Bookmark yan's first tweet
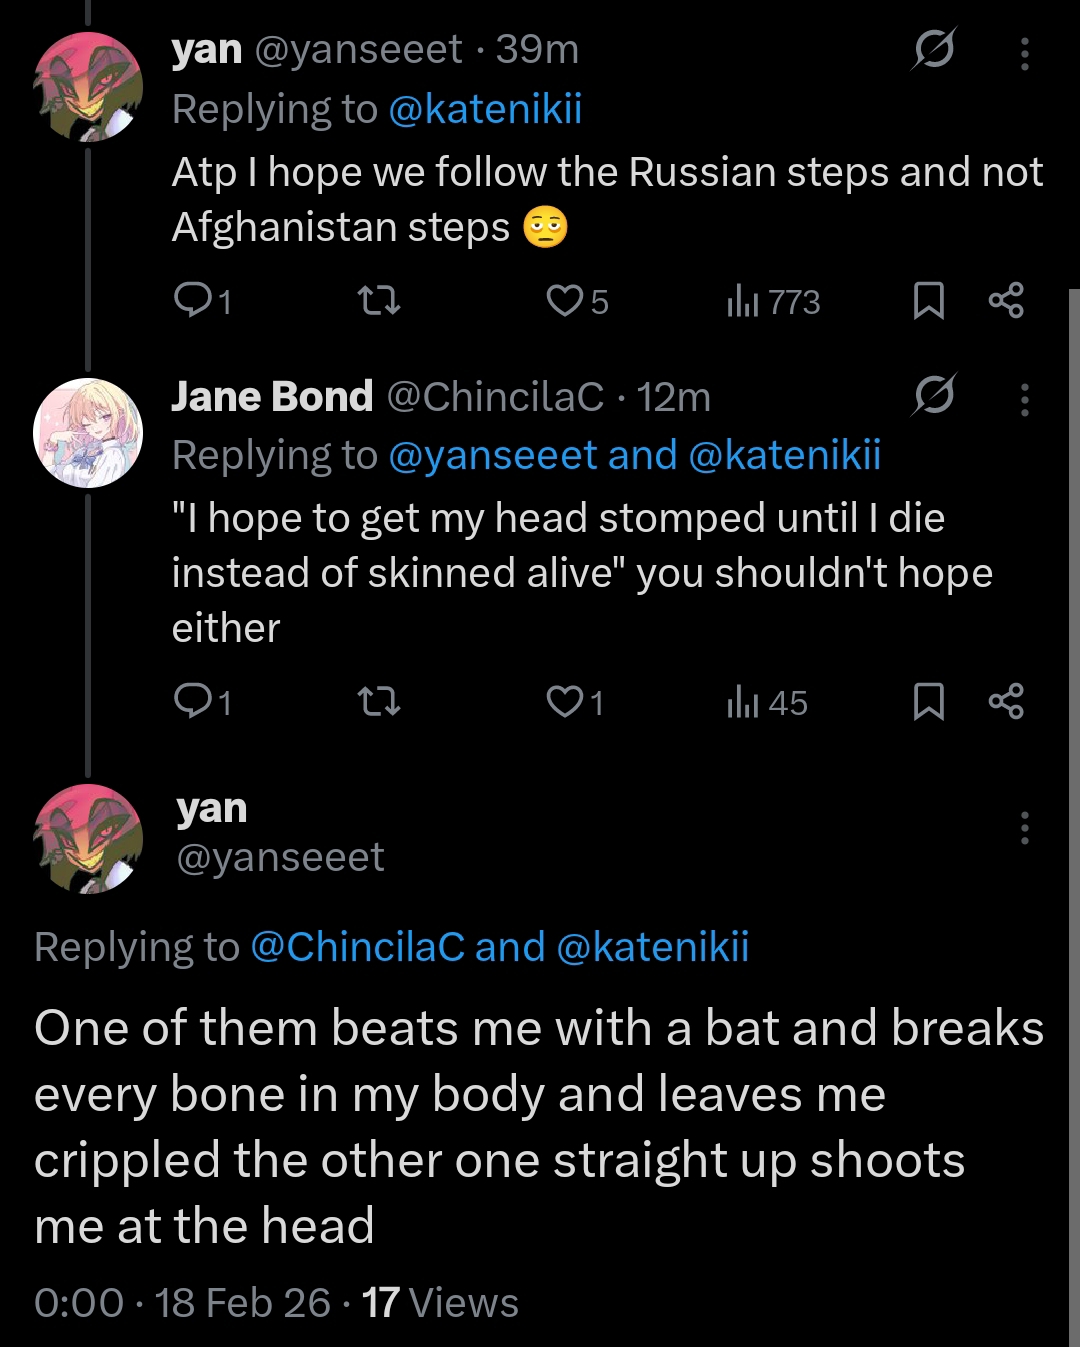1080x1347 pixels. [x=929, y=300]
